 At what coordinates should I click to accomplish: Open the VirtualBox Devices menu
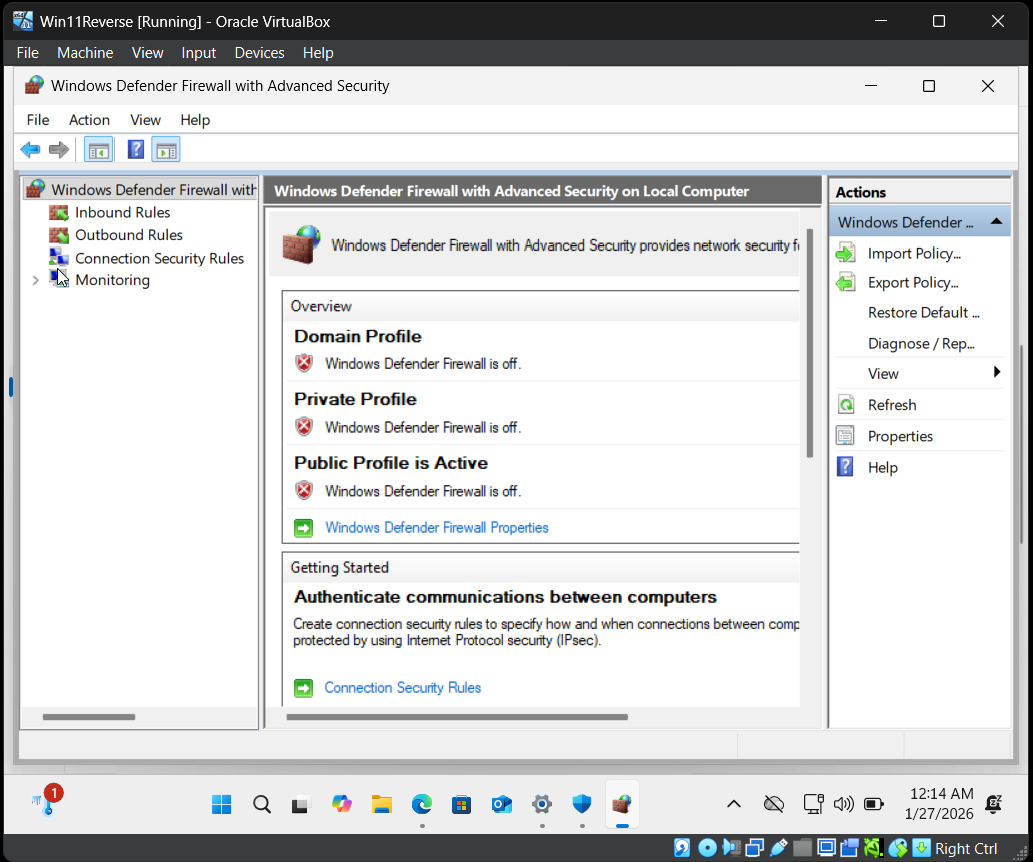point(259,53)
